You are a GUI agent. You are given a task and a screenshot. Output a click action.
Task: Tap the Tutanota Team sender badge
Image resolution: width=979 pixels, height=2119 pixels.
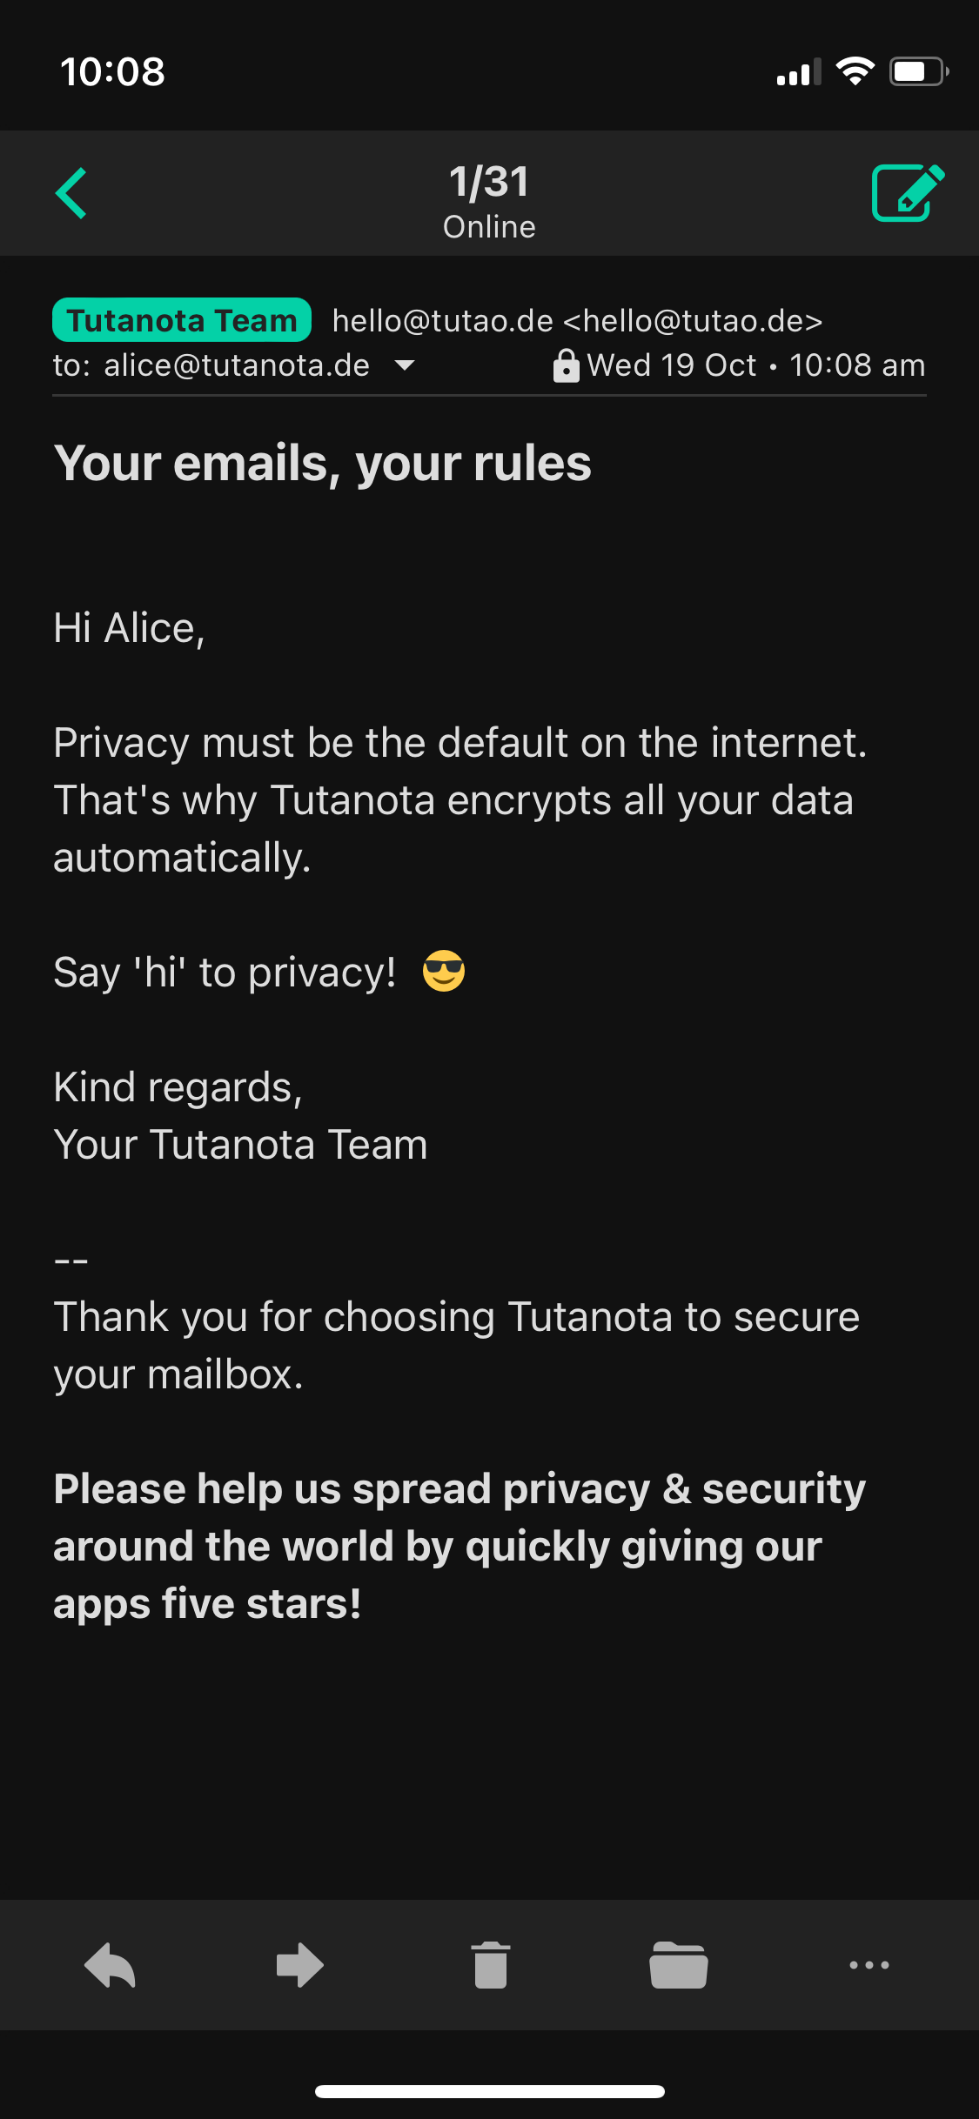click(182, 320)
